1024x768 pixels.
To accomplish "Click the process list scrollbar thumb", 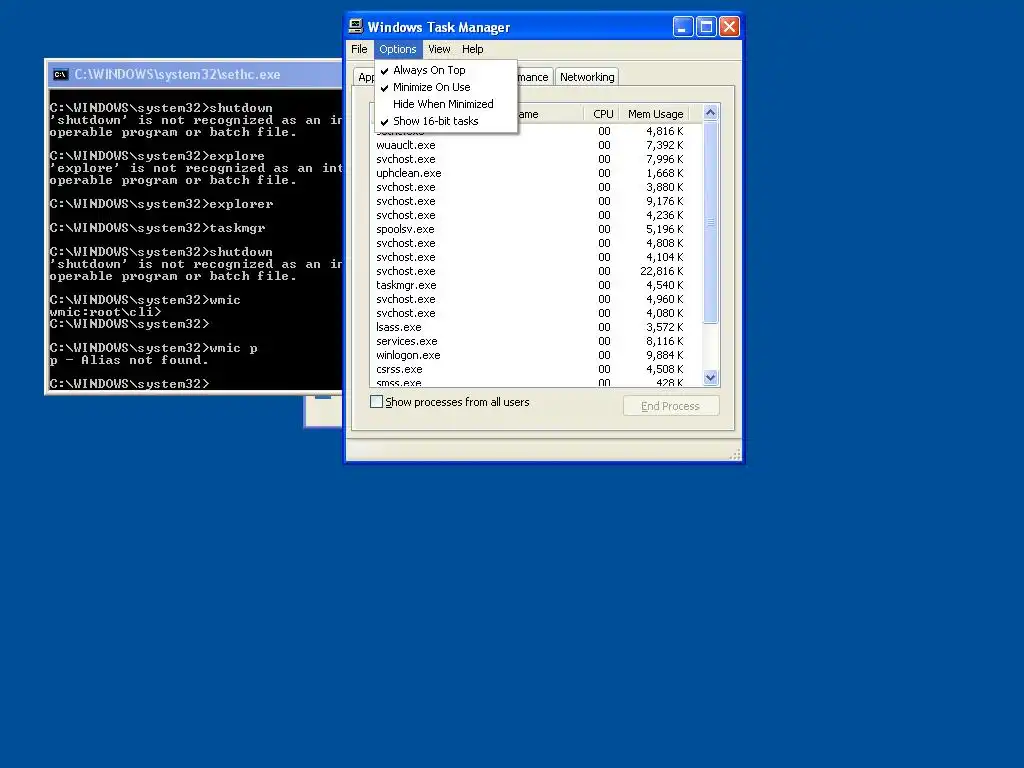I will 711,222.
